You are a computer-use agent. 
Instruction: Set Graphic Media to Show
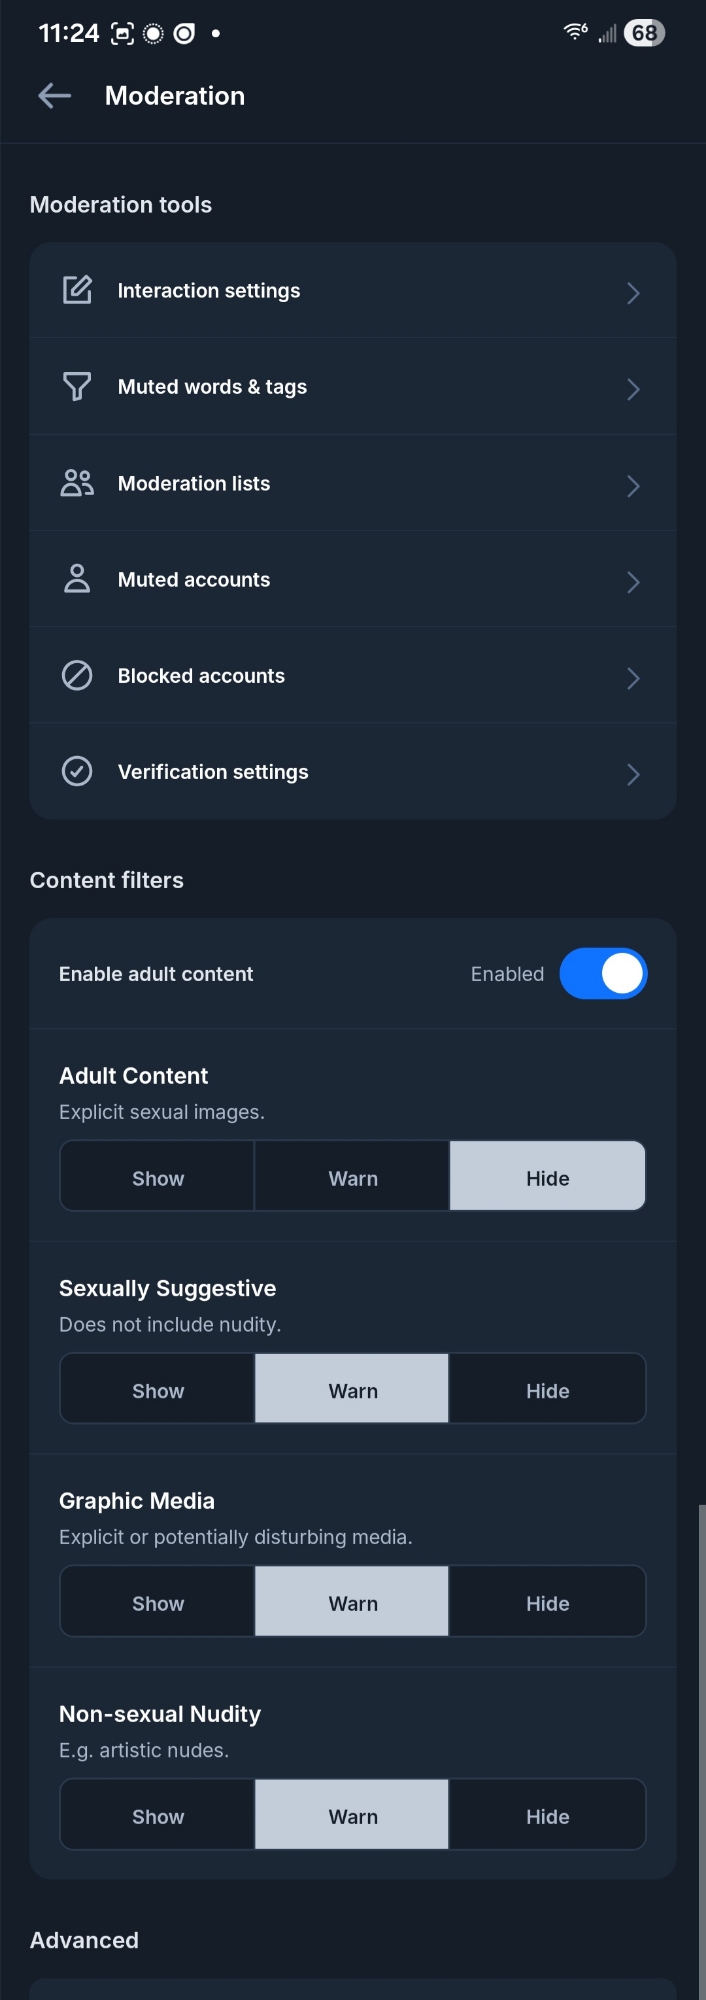[x=158, y=1603]
